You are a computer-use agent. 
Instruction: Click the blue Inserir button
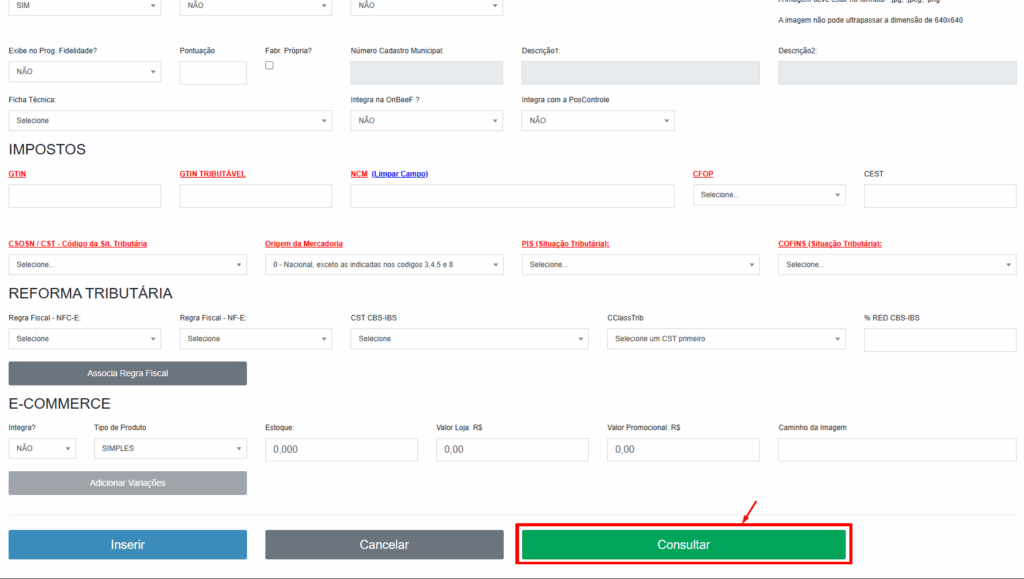pyautogui.click(x=127, y=545)
